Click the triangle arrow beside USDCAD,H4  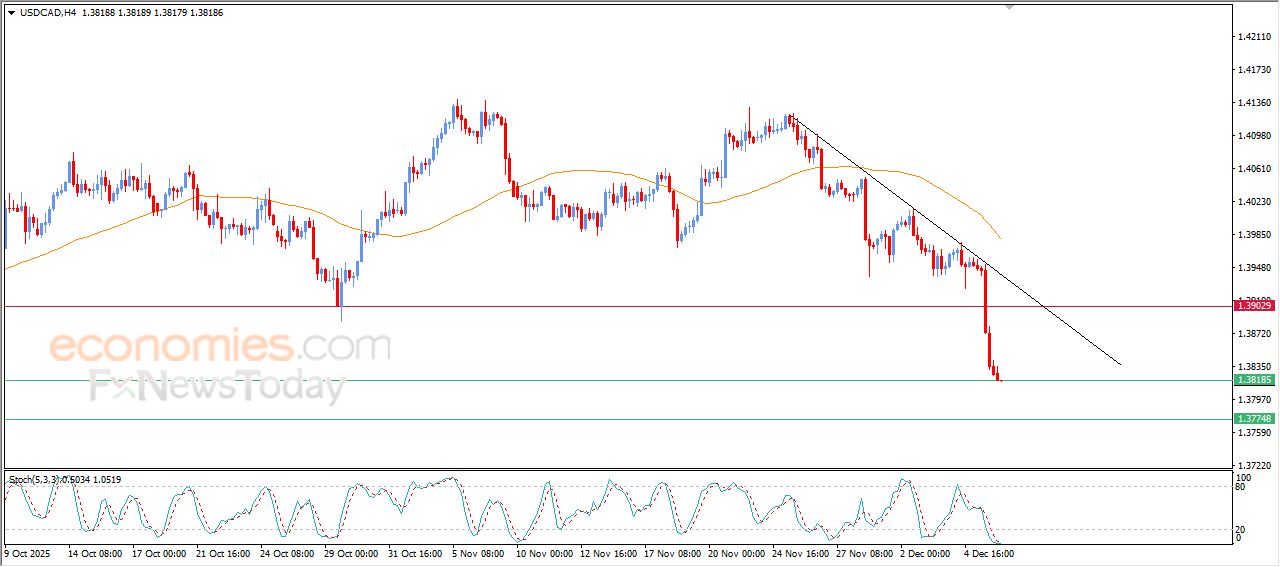click(12, 11)
